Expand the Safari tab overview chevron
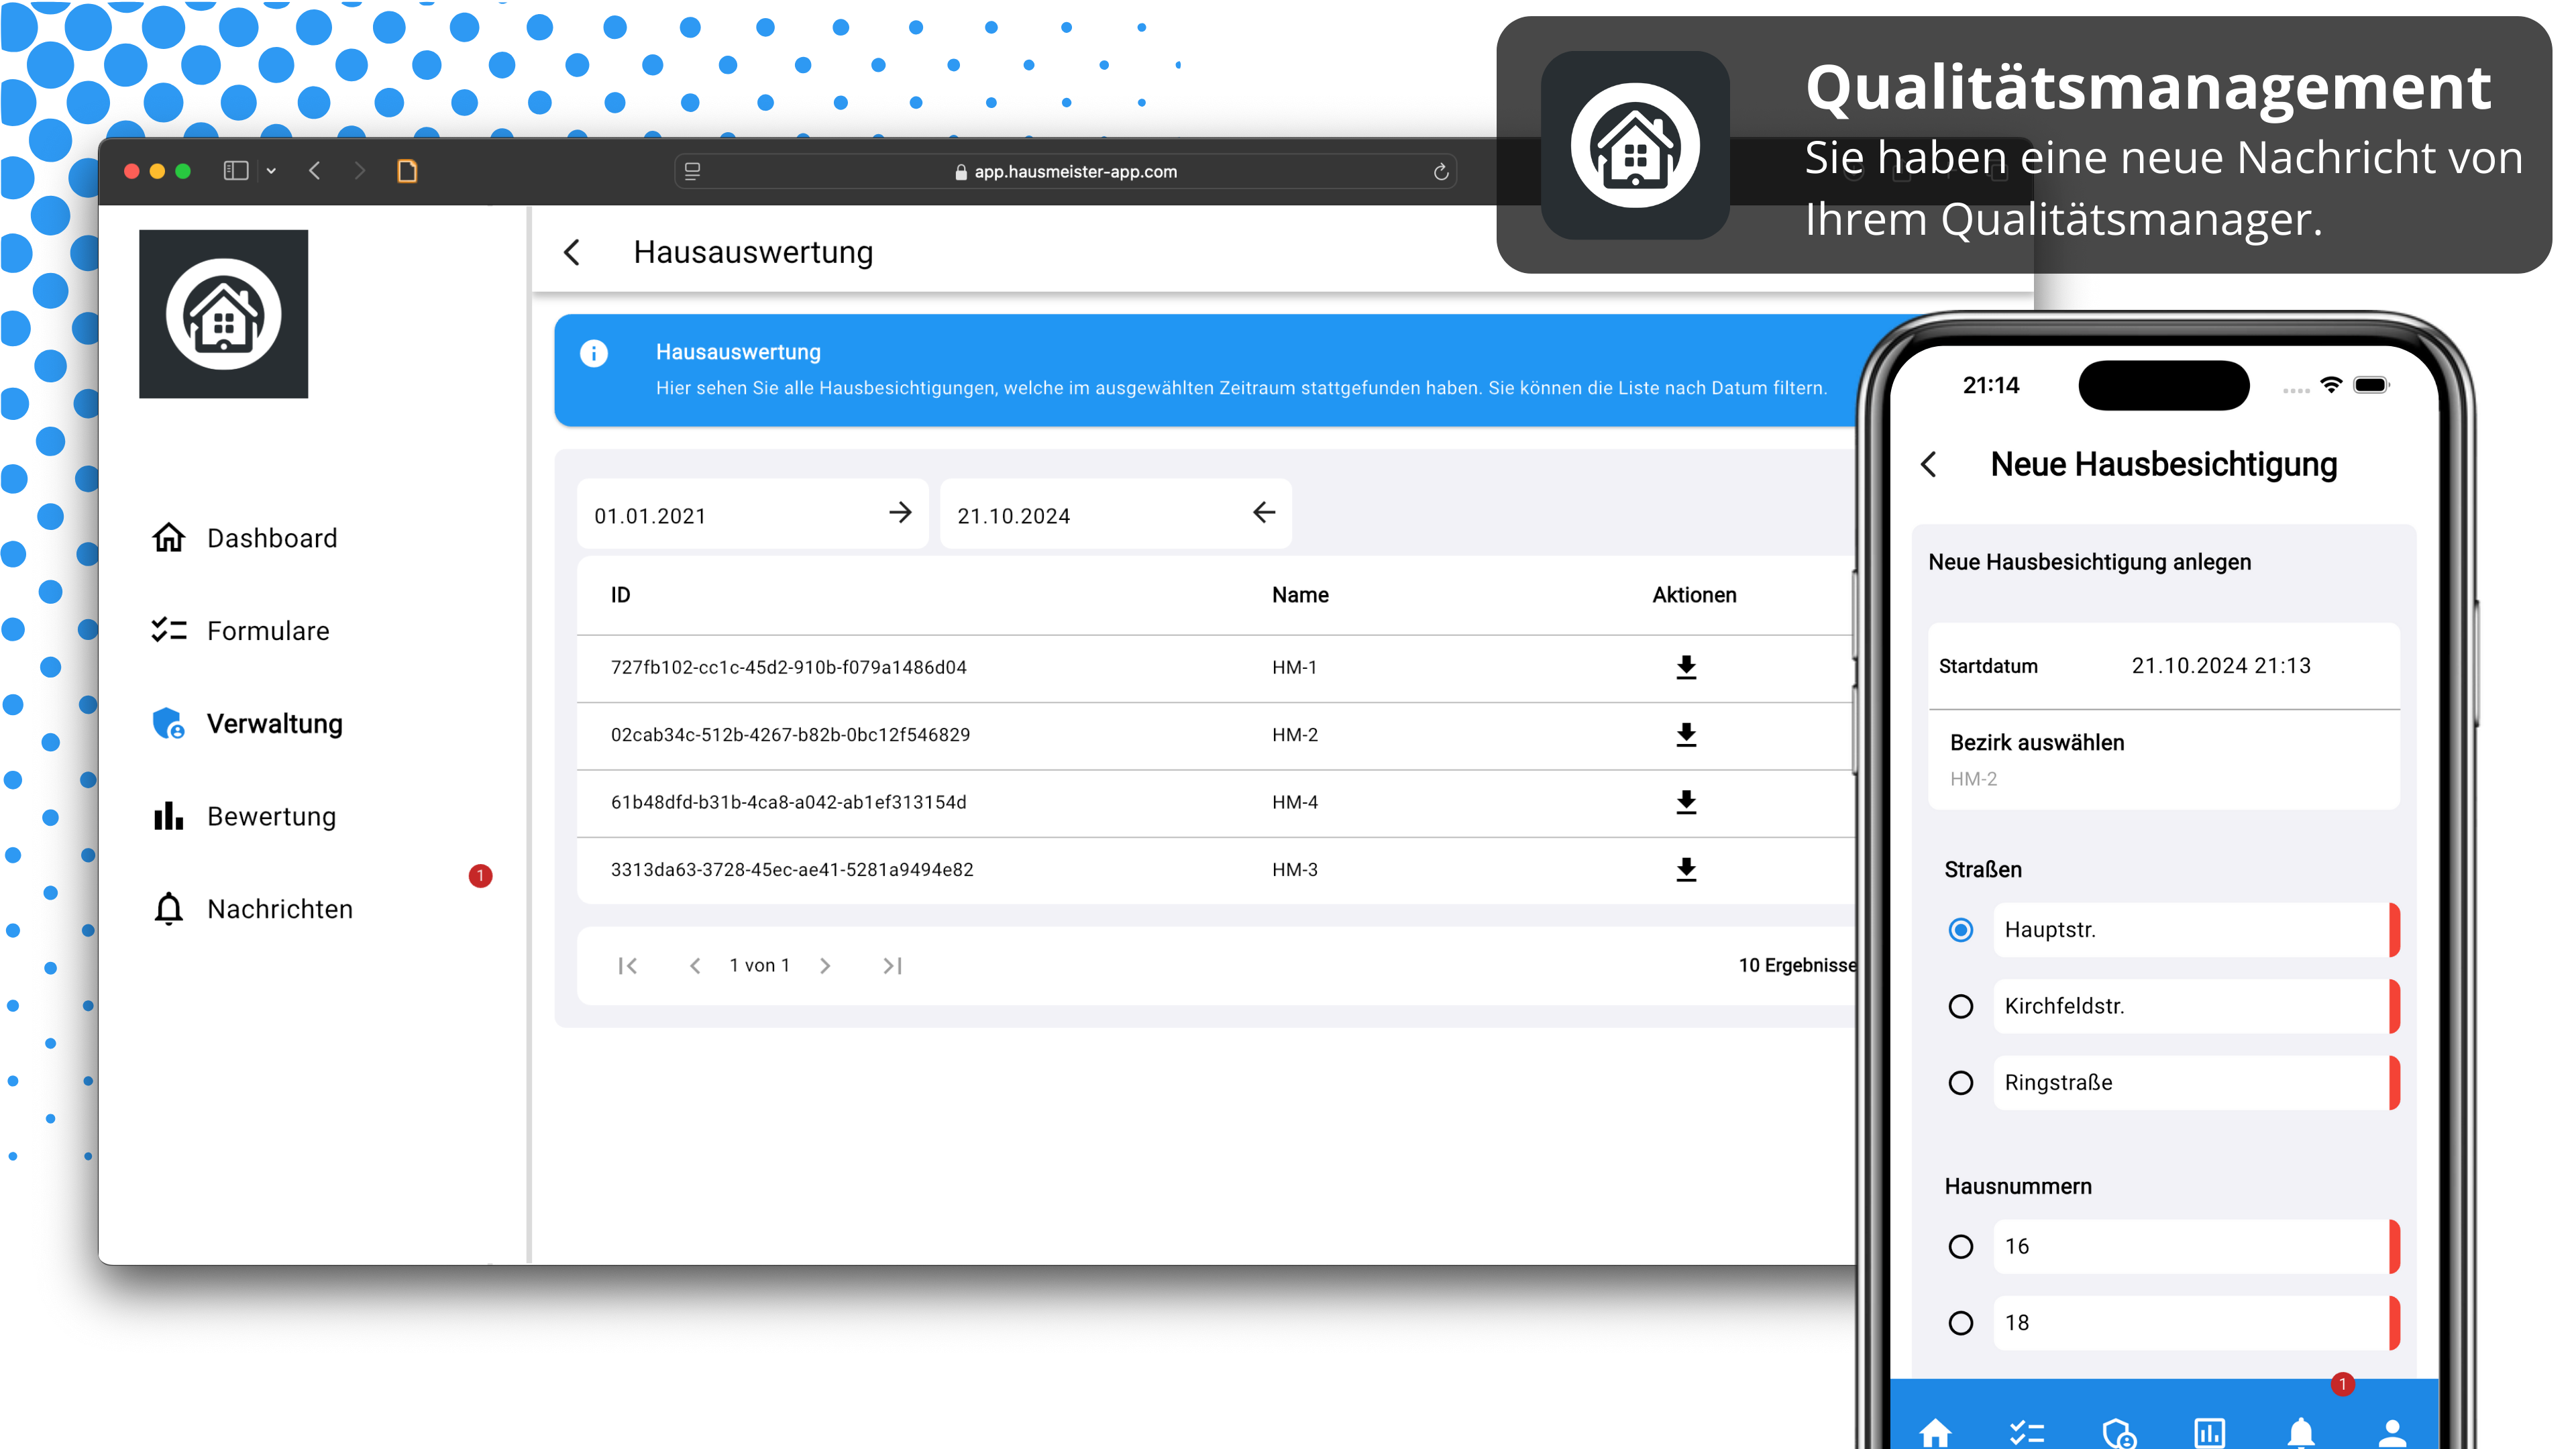Image resolution: width=2576 pixels, height=1449 pixels. [271, 170]
